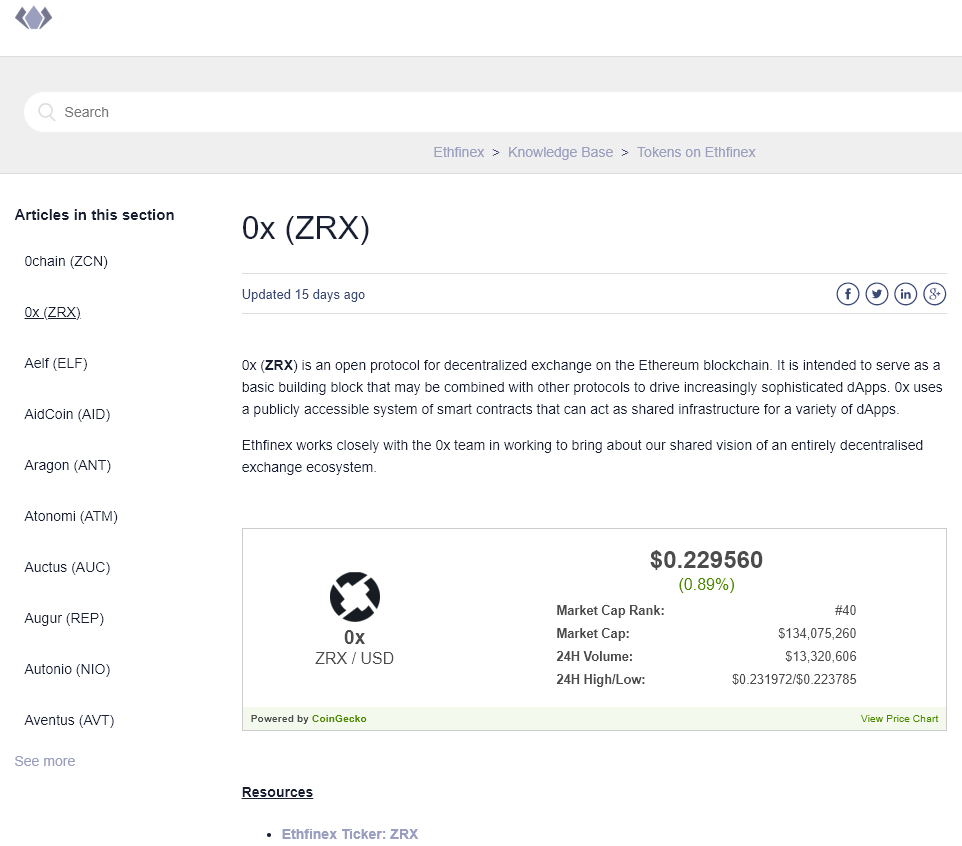
Task: Share the article on Twitter
Action: tap(876, 293)
